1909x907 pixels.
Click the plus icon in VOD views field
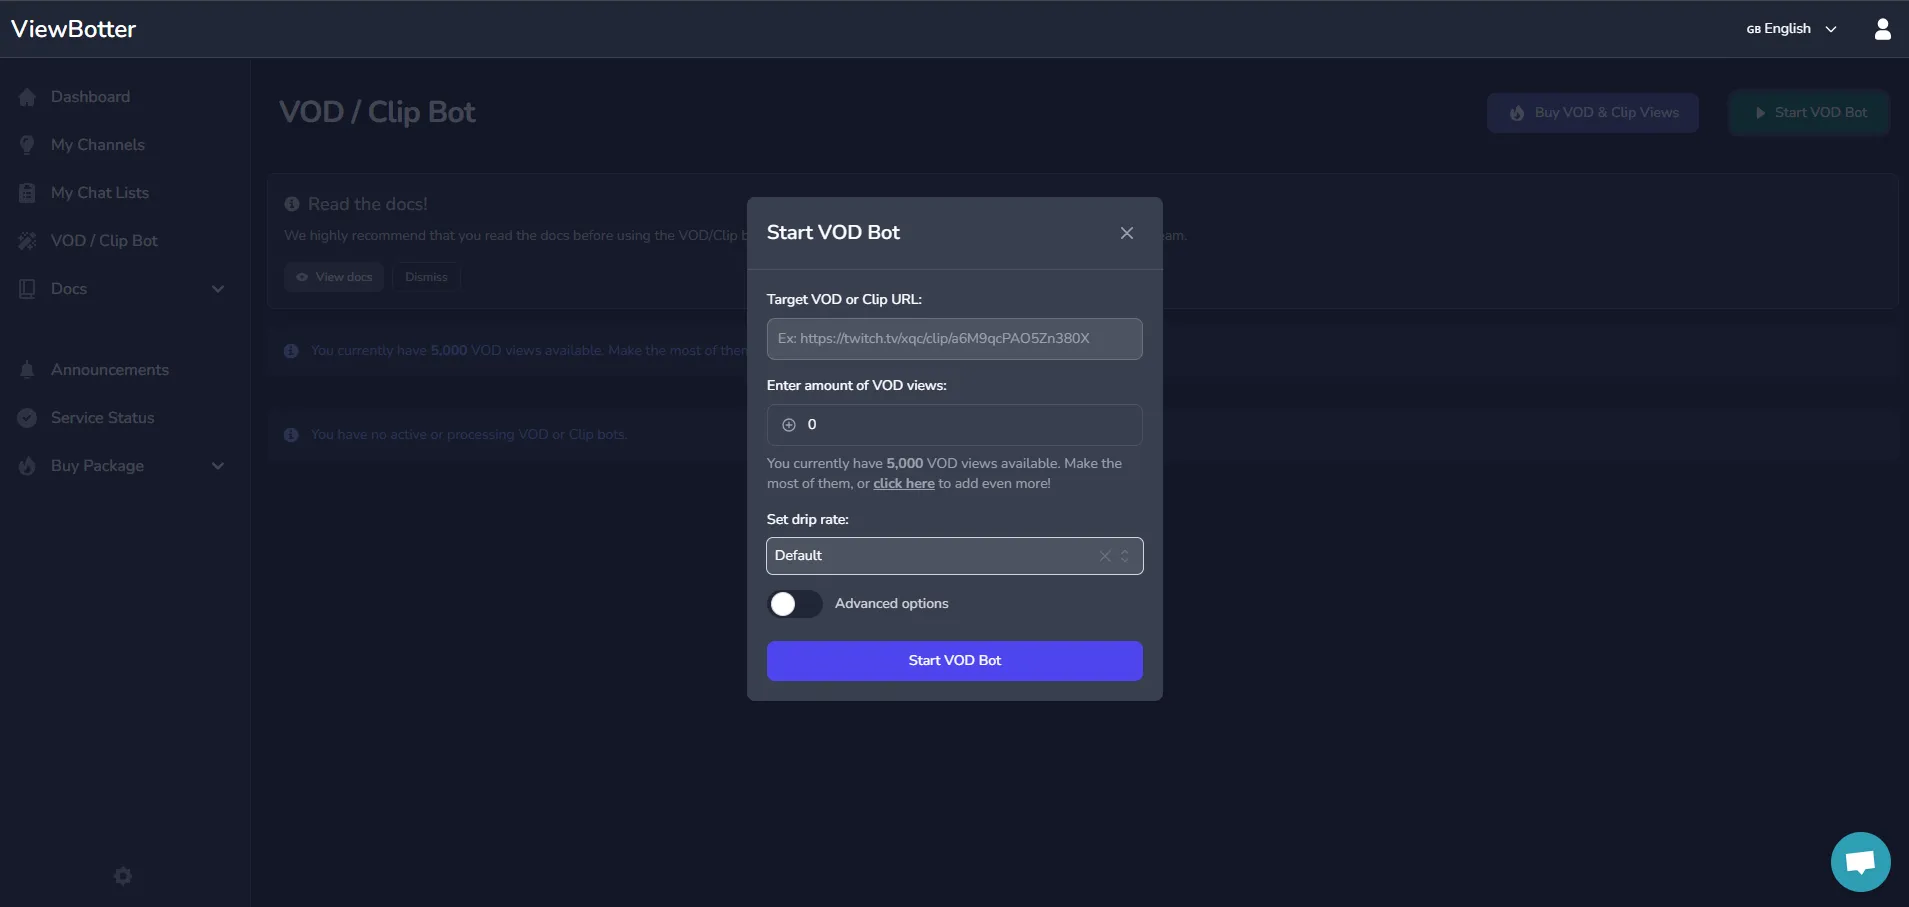point(788,424)
